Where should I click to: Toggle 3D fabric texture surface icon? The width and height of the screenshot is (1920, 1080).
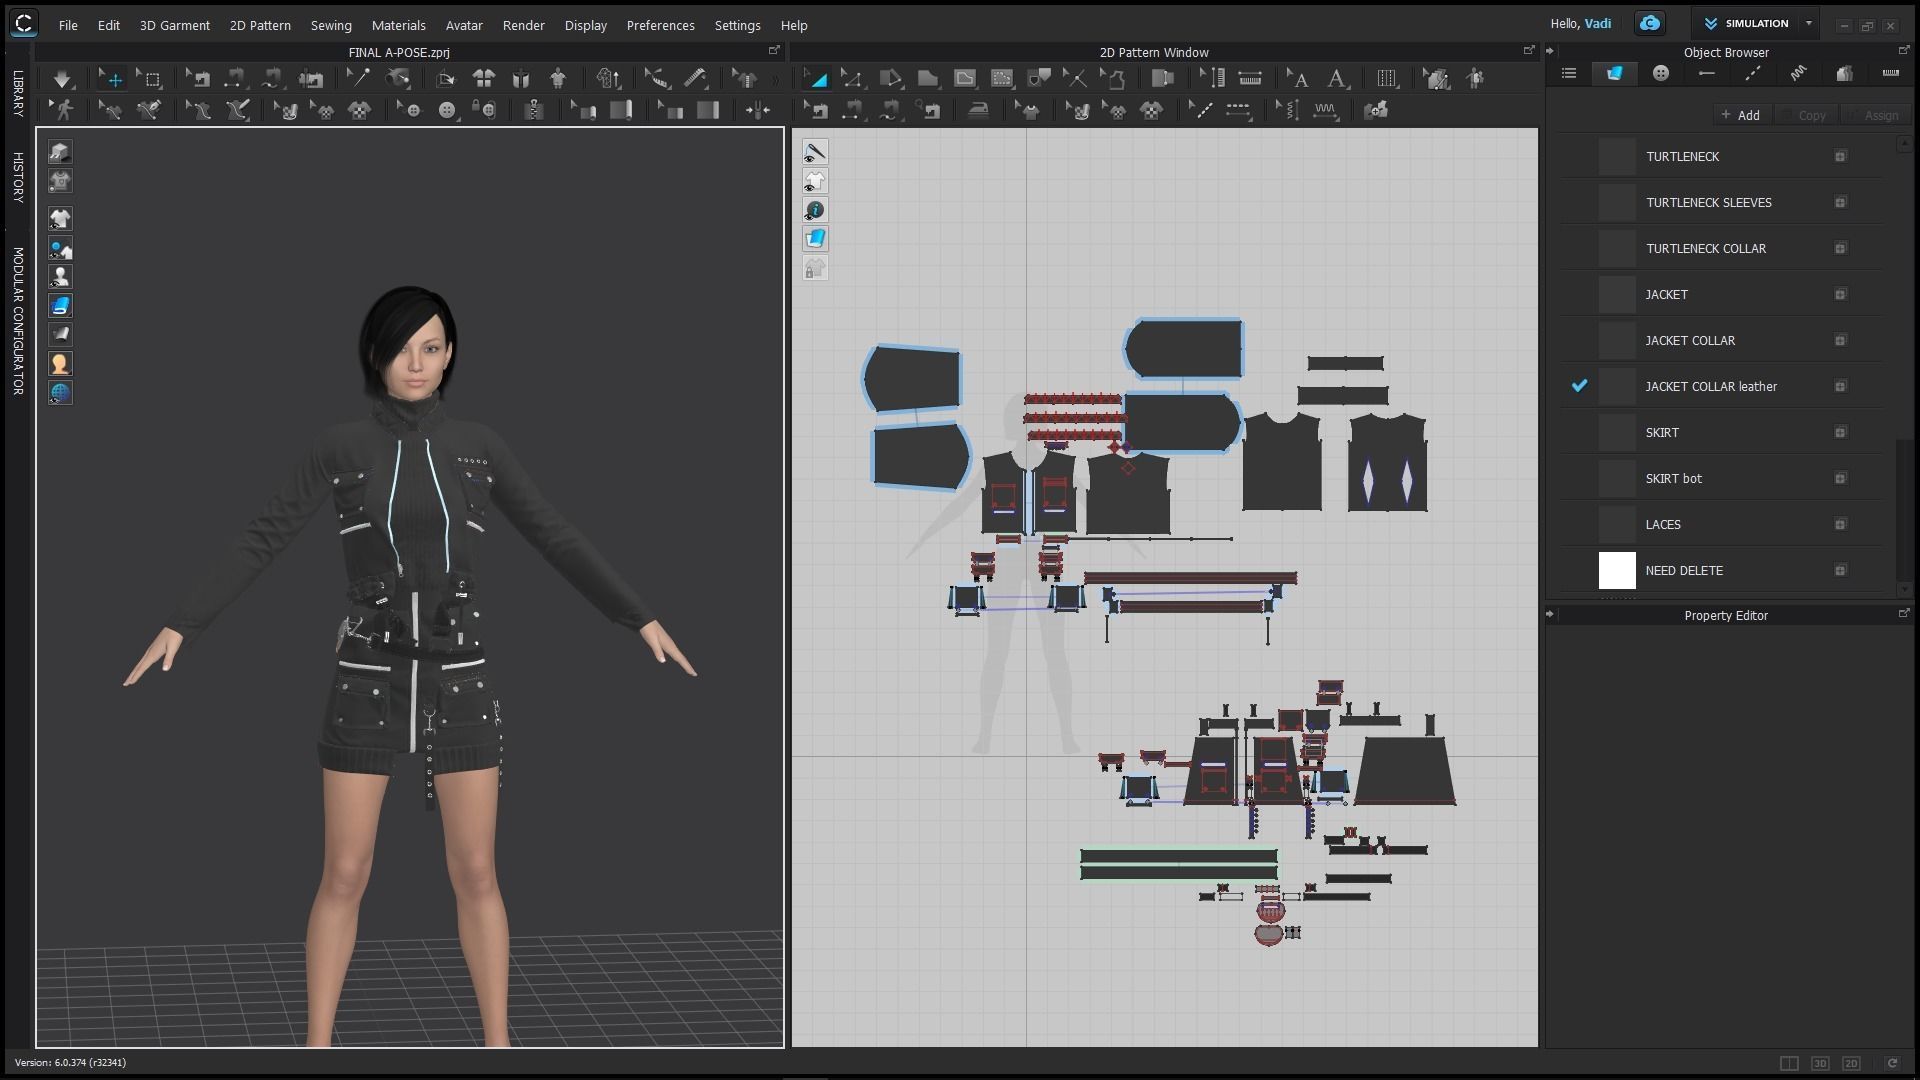click(x=60, y=306)
